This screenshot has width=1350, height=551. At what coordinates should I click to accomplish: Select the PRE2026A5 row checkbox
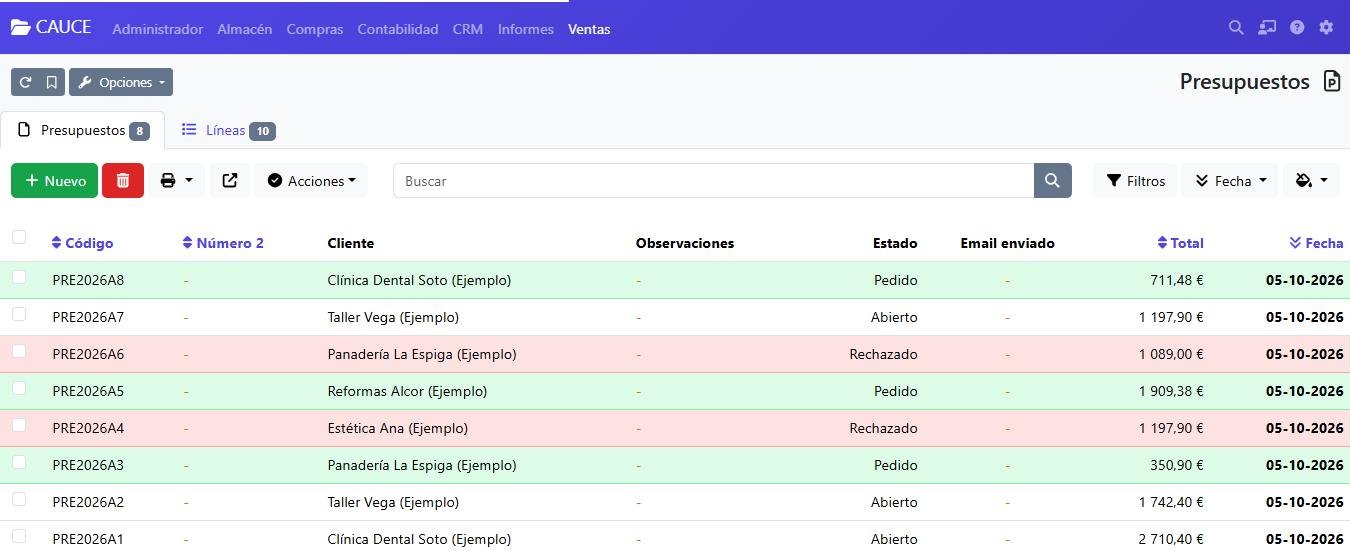19,388
